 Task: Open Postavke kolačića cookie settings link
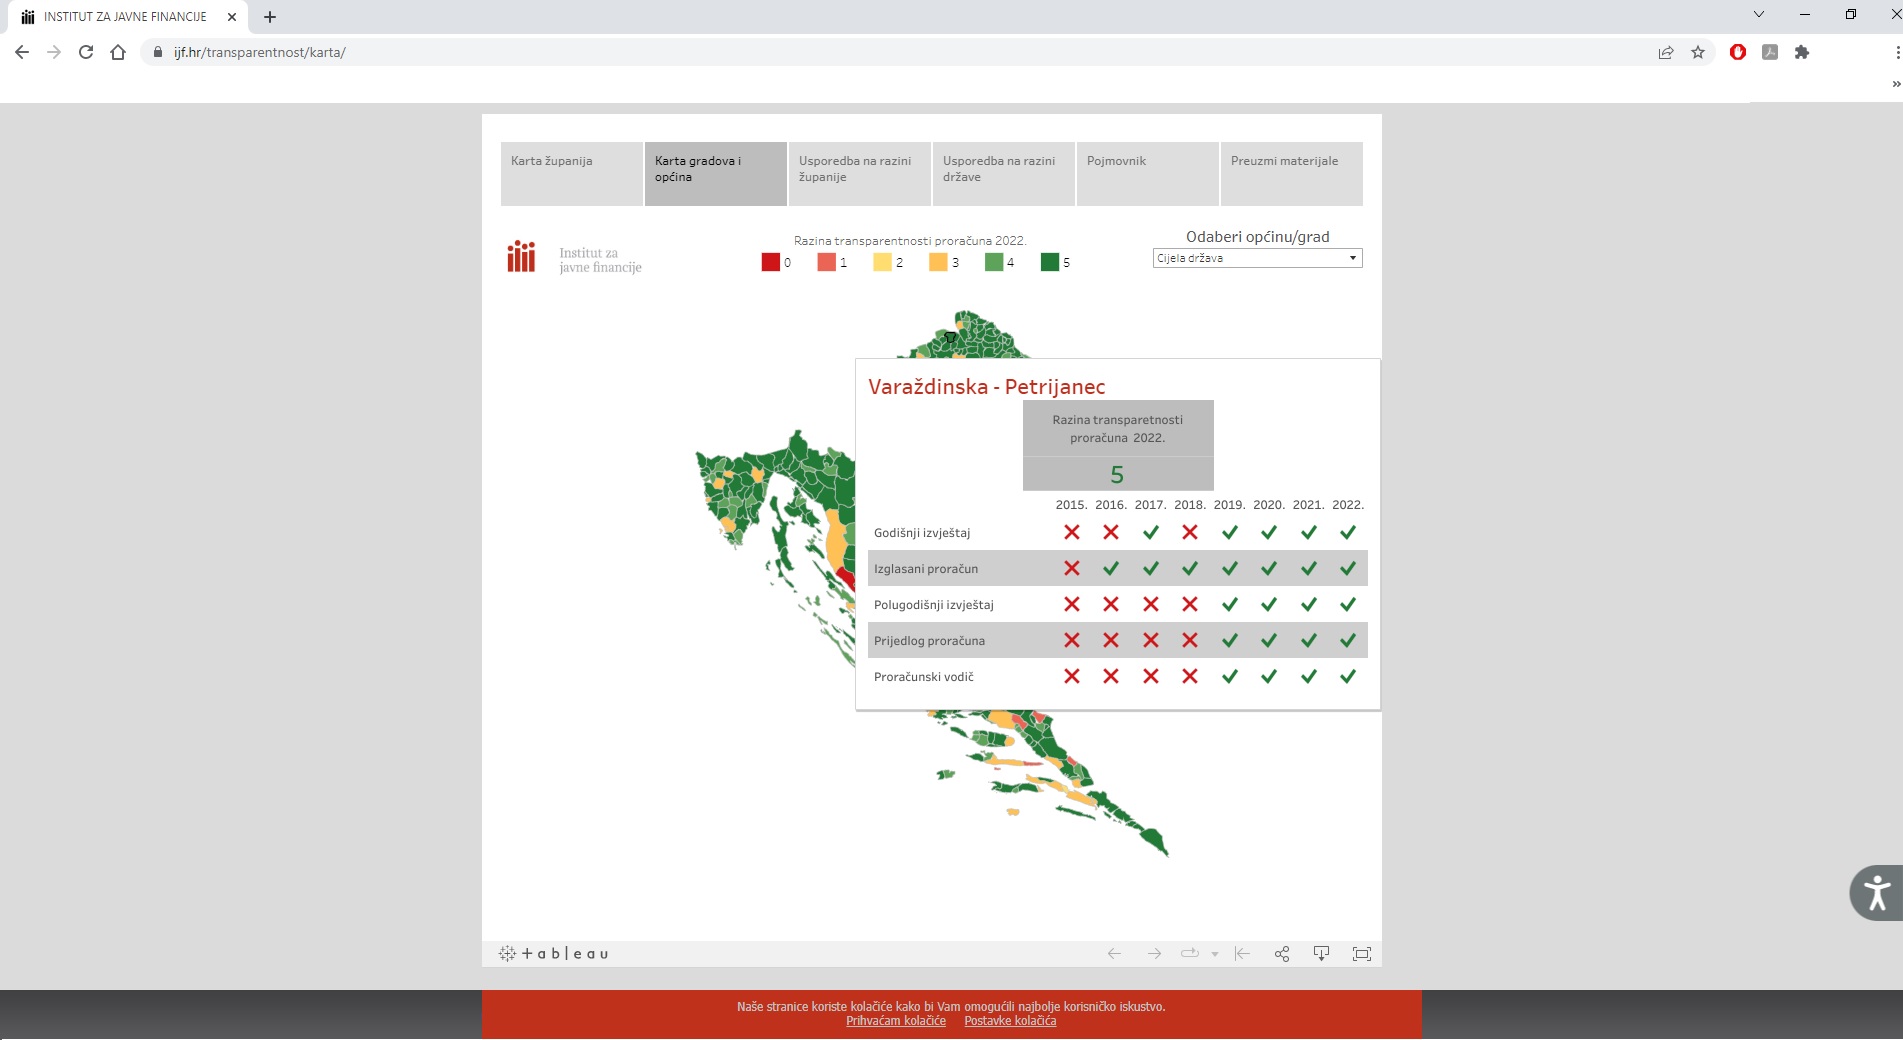point(1010,1021)
